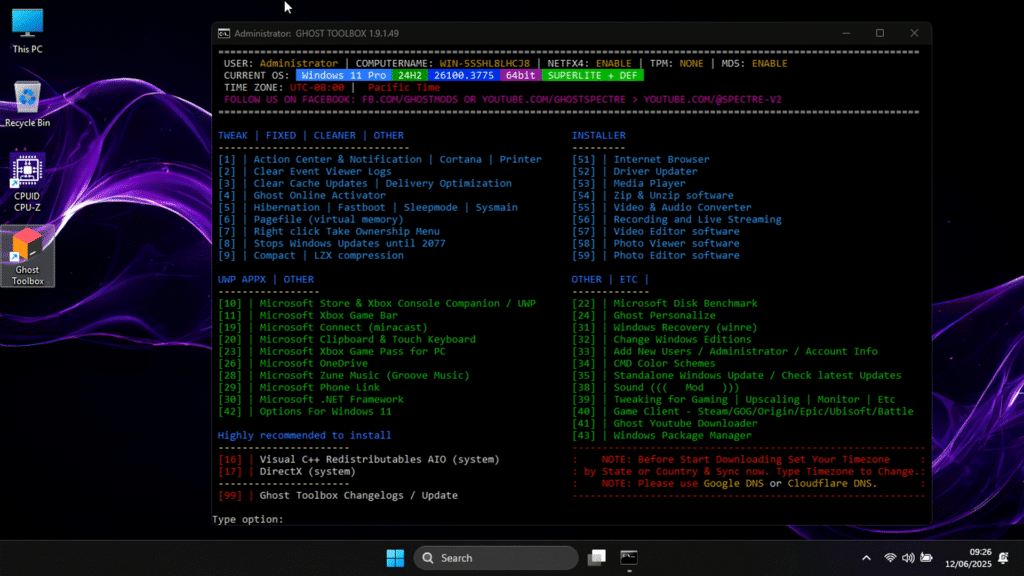Click the text 'Video Editor software'
The image size is (1024, 576).
(677, 231)
